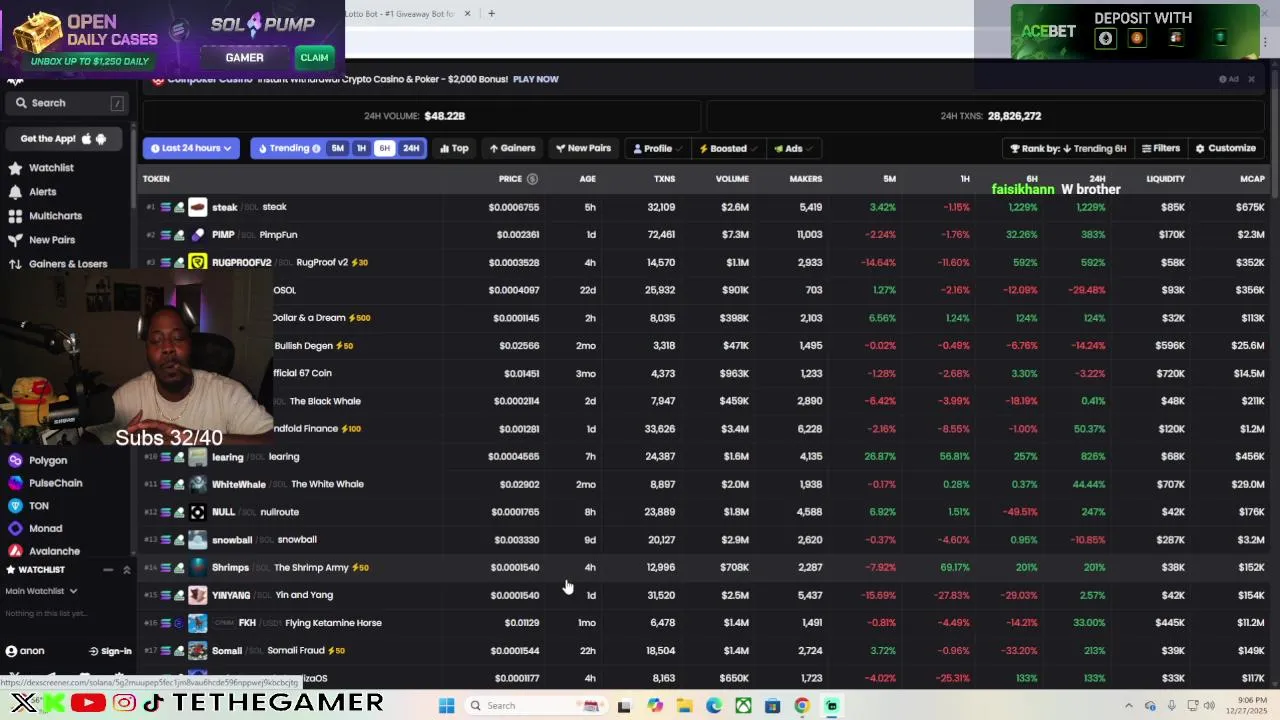The image size is (1280, 720).
Task: Open a new browser tab plus
Action: coord(491,14)
